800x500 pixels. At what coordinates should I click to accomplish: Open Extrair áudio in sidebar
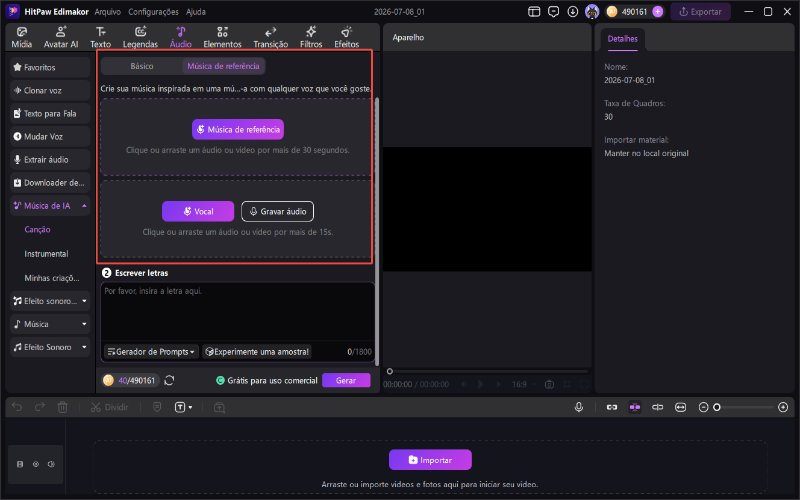[49, 160]
